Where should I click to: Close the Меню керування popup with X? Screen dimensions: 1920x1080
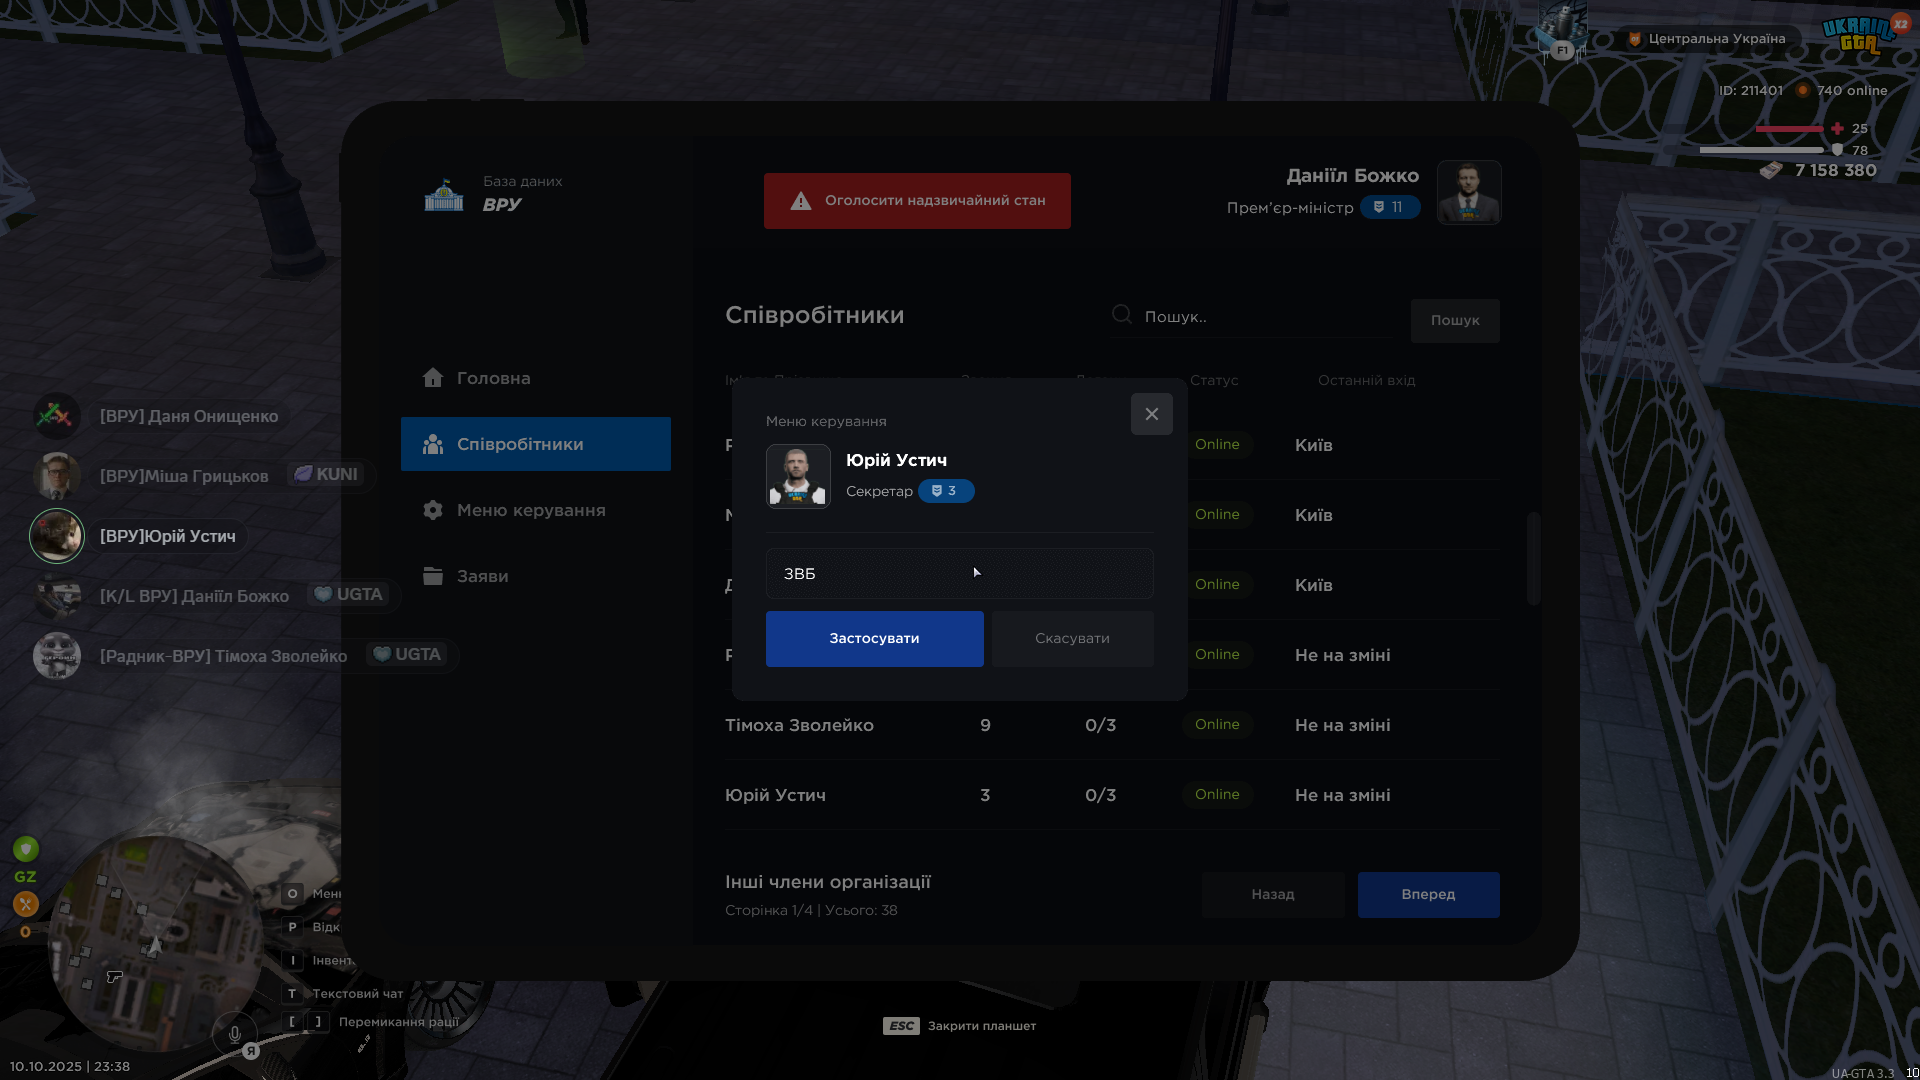1152,414
